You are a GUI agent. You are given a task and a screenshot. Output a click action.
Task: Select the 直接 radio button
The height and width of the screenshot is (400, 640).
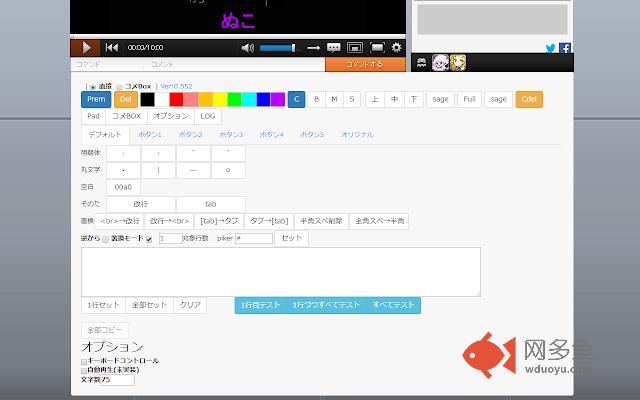(x=93, y=87)
